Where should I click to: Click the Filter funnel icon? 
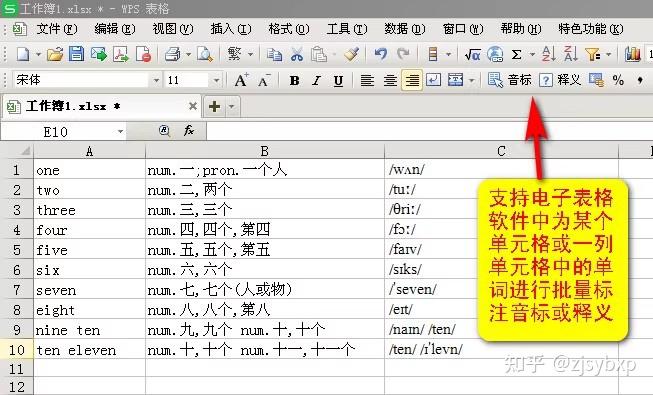pyautogui.click(x=593, y=54)
